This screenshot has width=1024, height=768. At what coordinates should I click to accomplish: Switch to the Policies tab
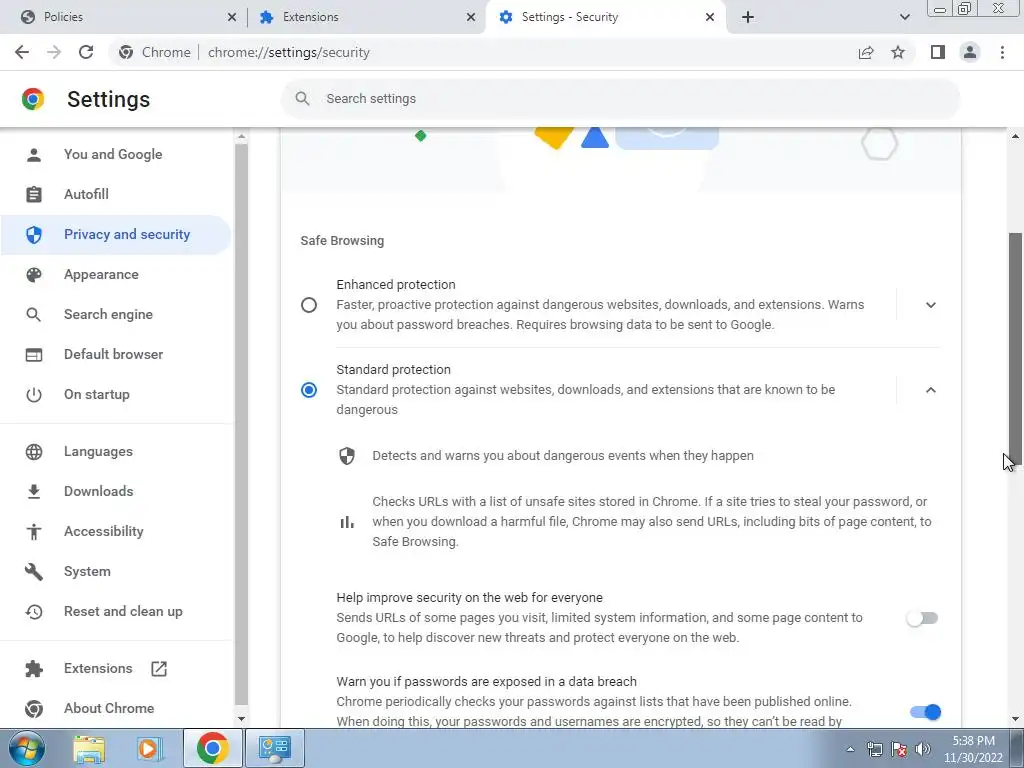124,17
